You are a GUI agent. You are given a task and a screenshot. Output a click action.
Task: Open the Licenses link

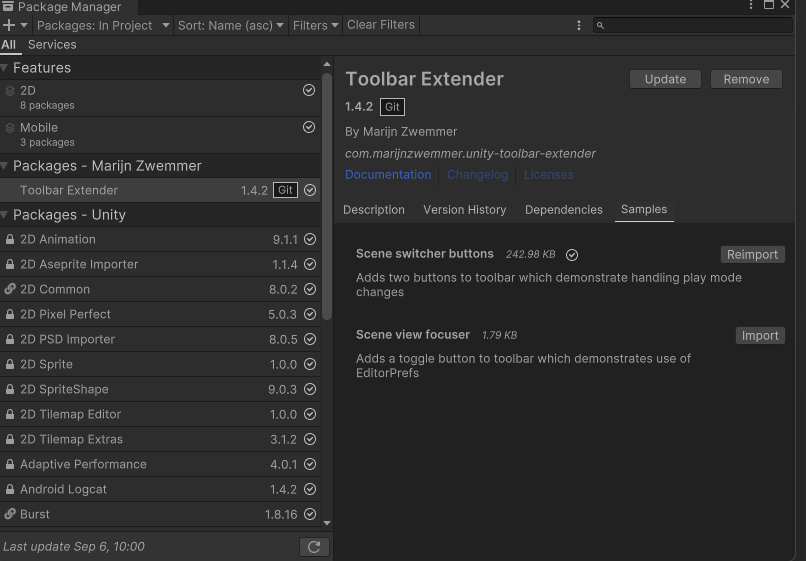(548, 175)
